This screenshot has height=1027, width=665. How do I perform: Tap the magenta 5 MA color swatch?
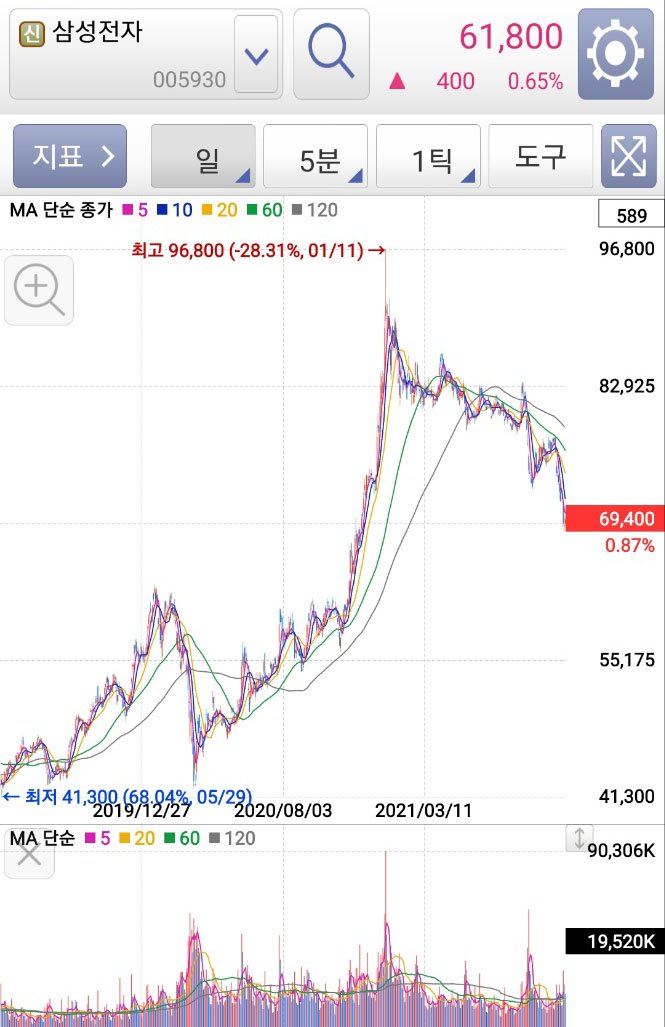point(128,210)
